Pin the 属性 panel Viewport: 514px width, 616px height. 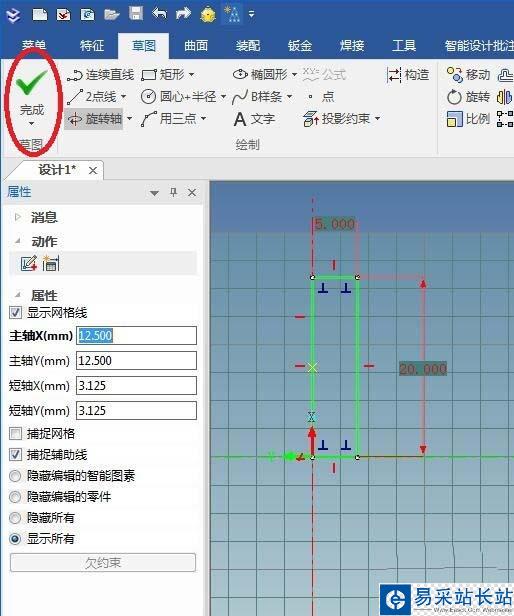point(173,192)
